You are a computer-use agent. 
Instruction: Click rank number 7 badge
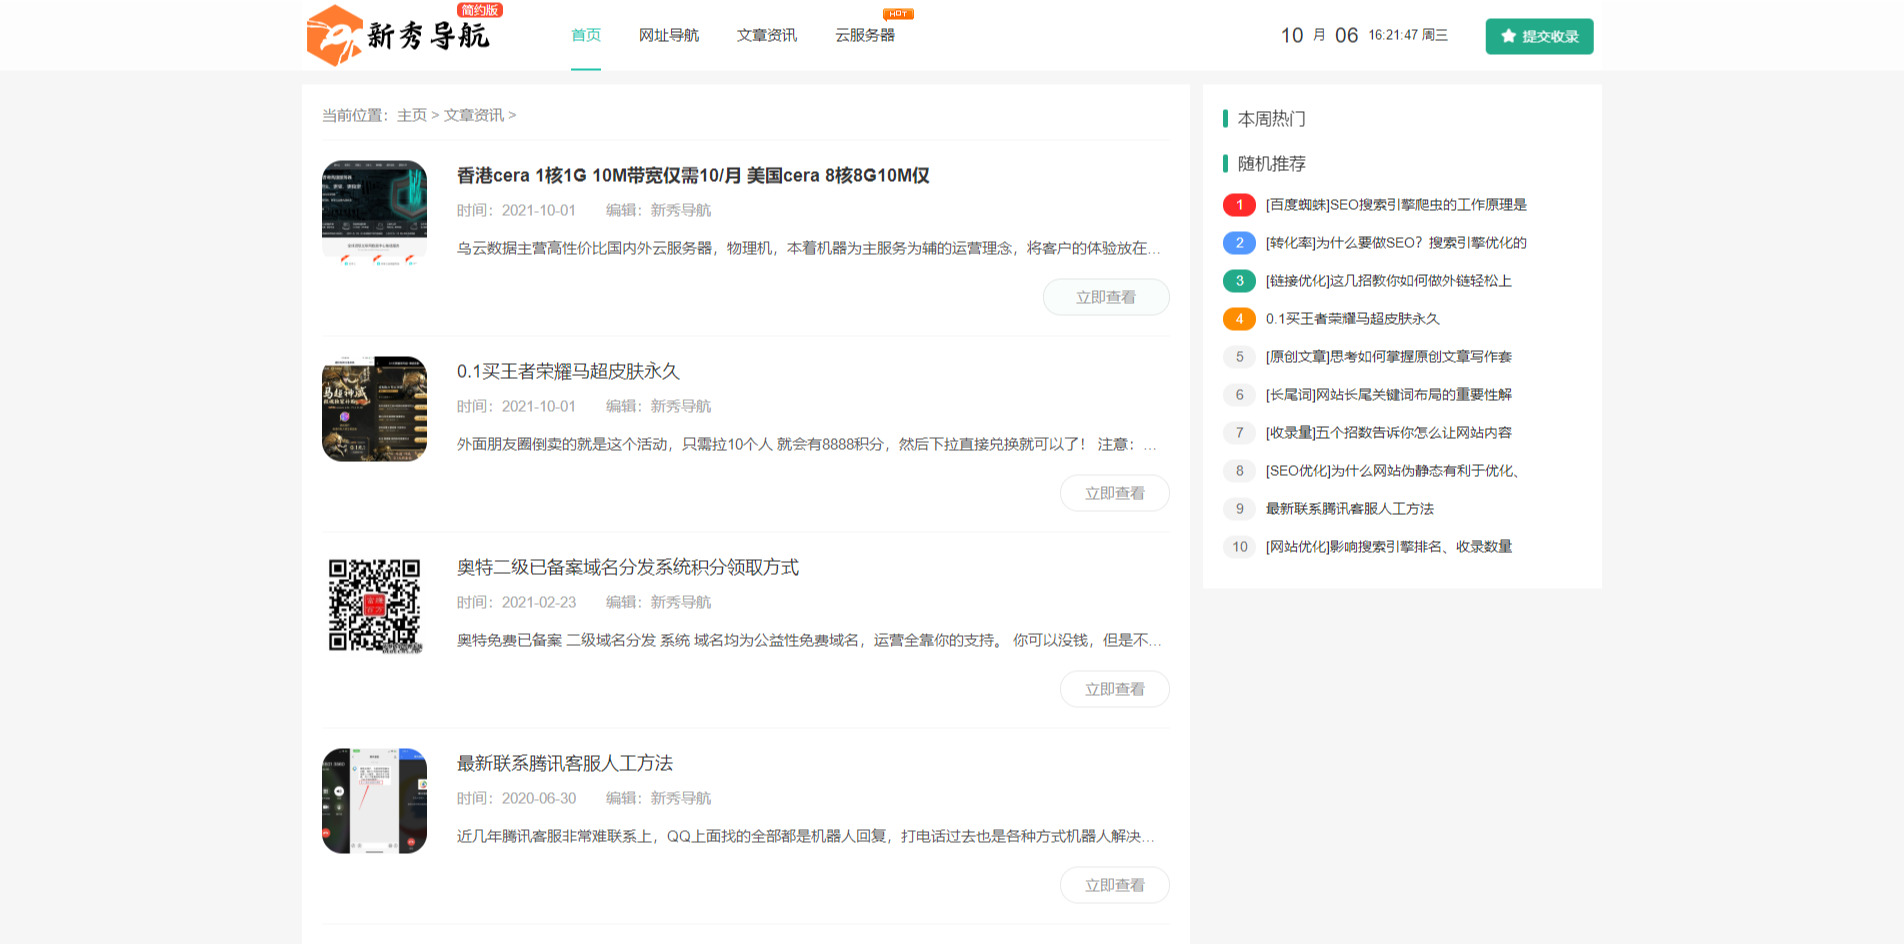1239,433
